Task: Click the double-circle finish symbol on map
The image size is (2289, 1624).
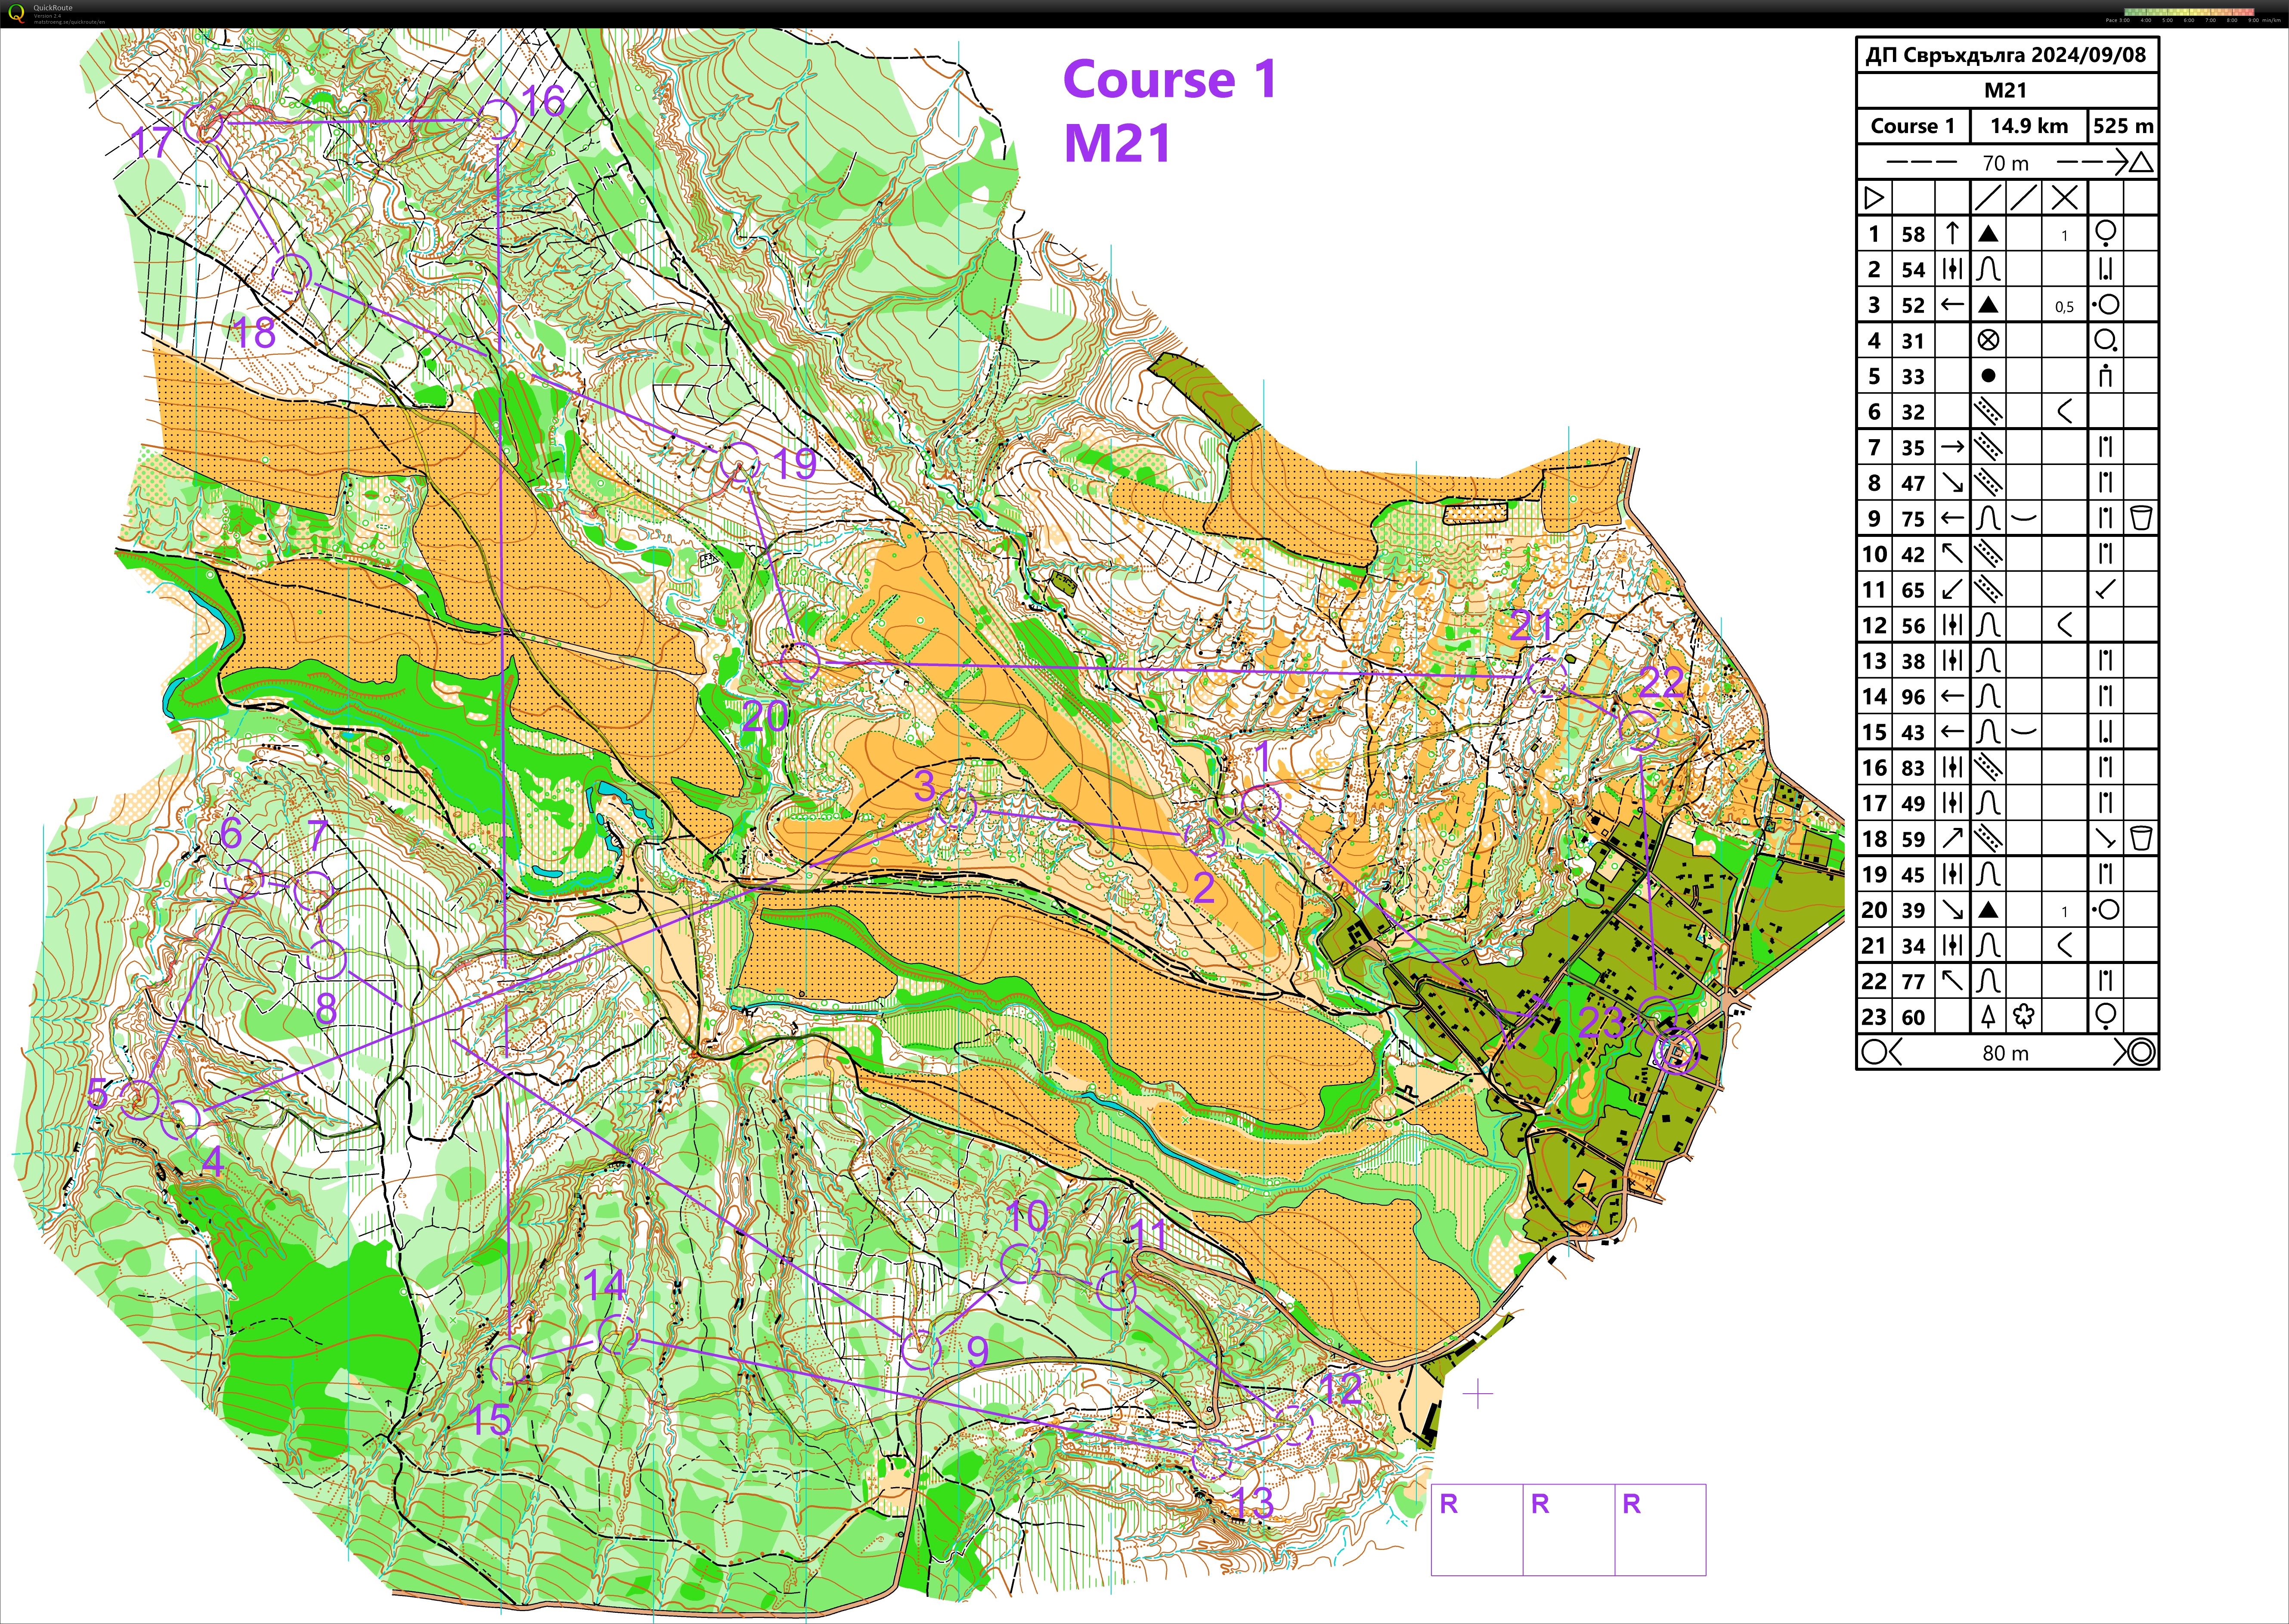Action: (1676, 1052)
